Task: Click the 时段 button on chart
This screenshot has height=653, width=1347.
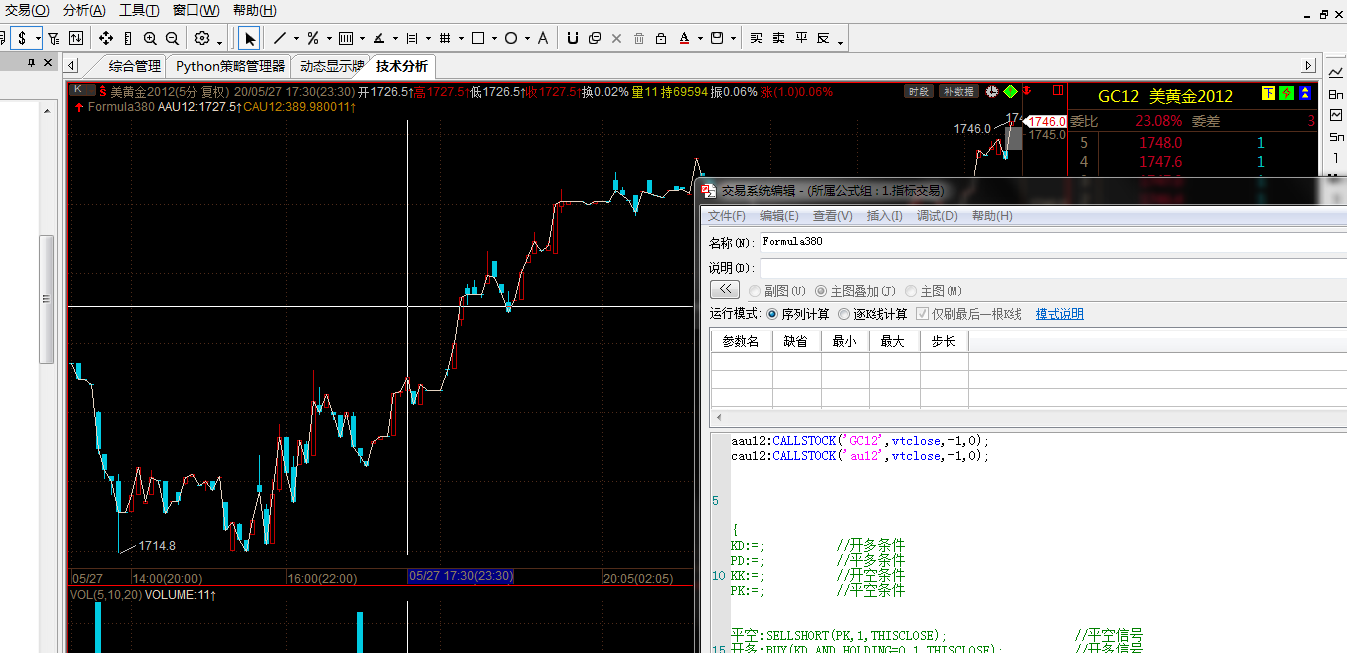Action: 919,92
